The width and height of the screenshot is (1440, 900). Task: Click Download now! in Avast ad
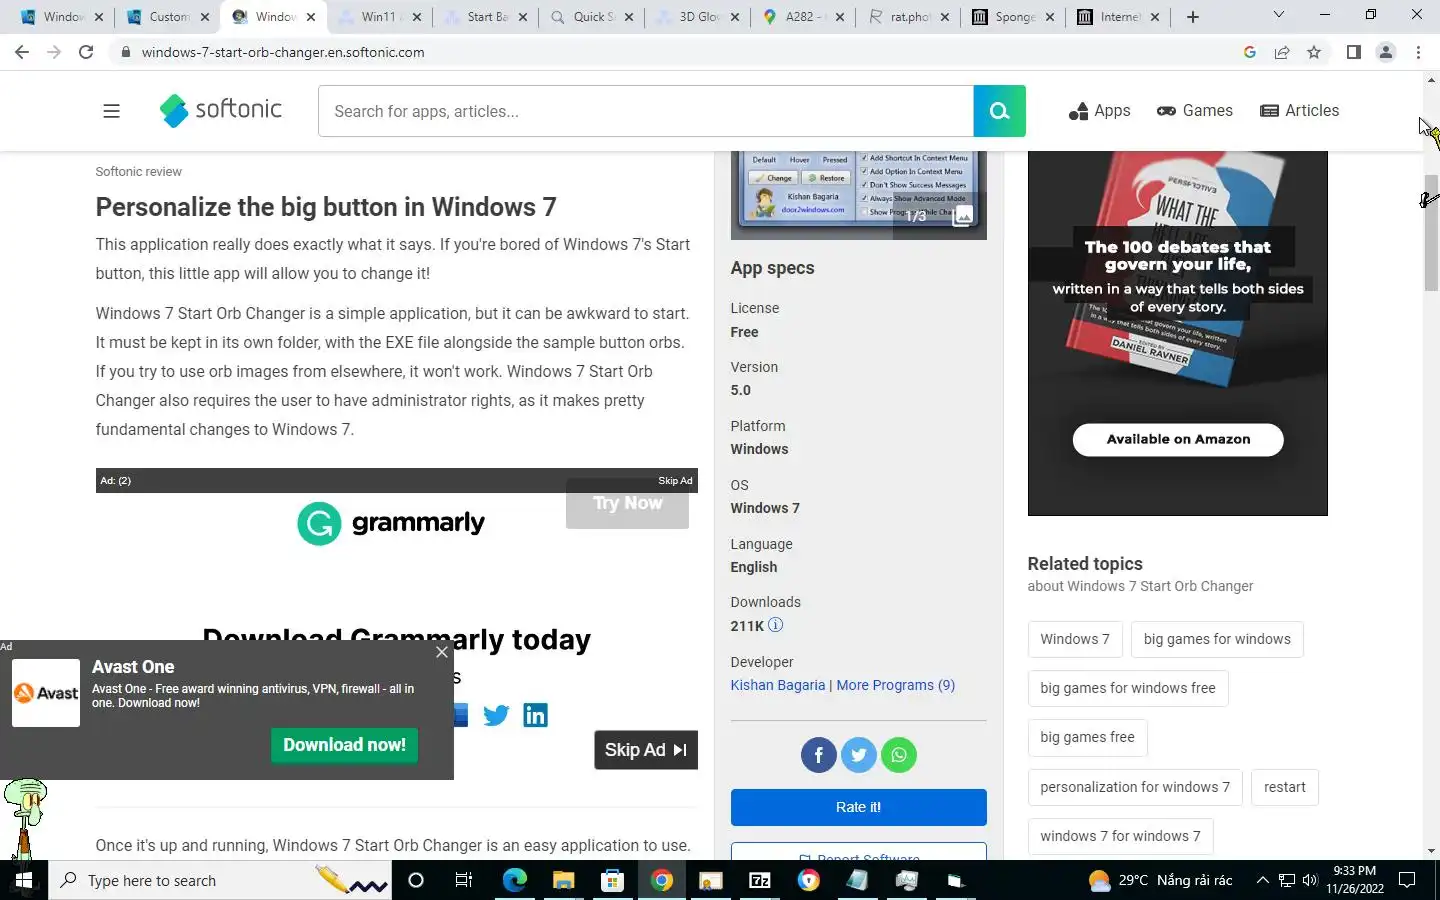(344, 745)
